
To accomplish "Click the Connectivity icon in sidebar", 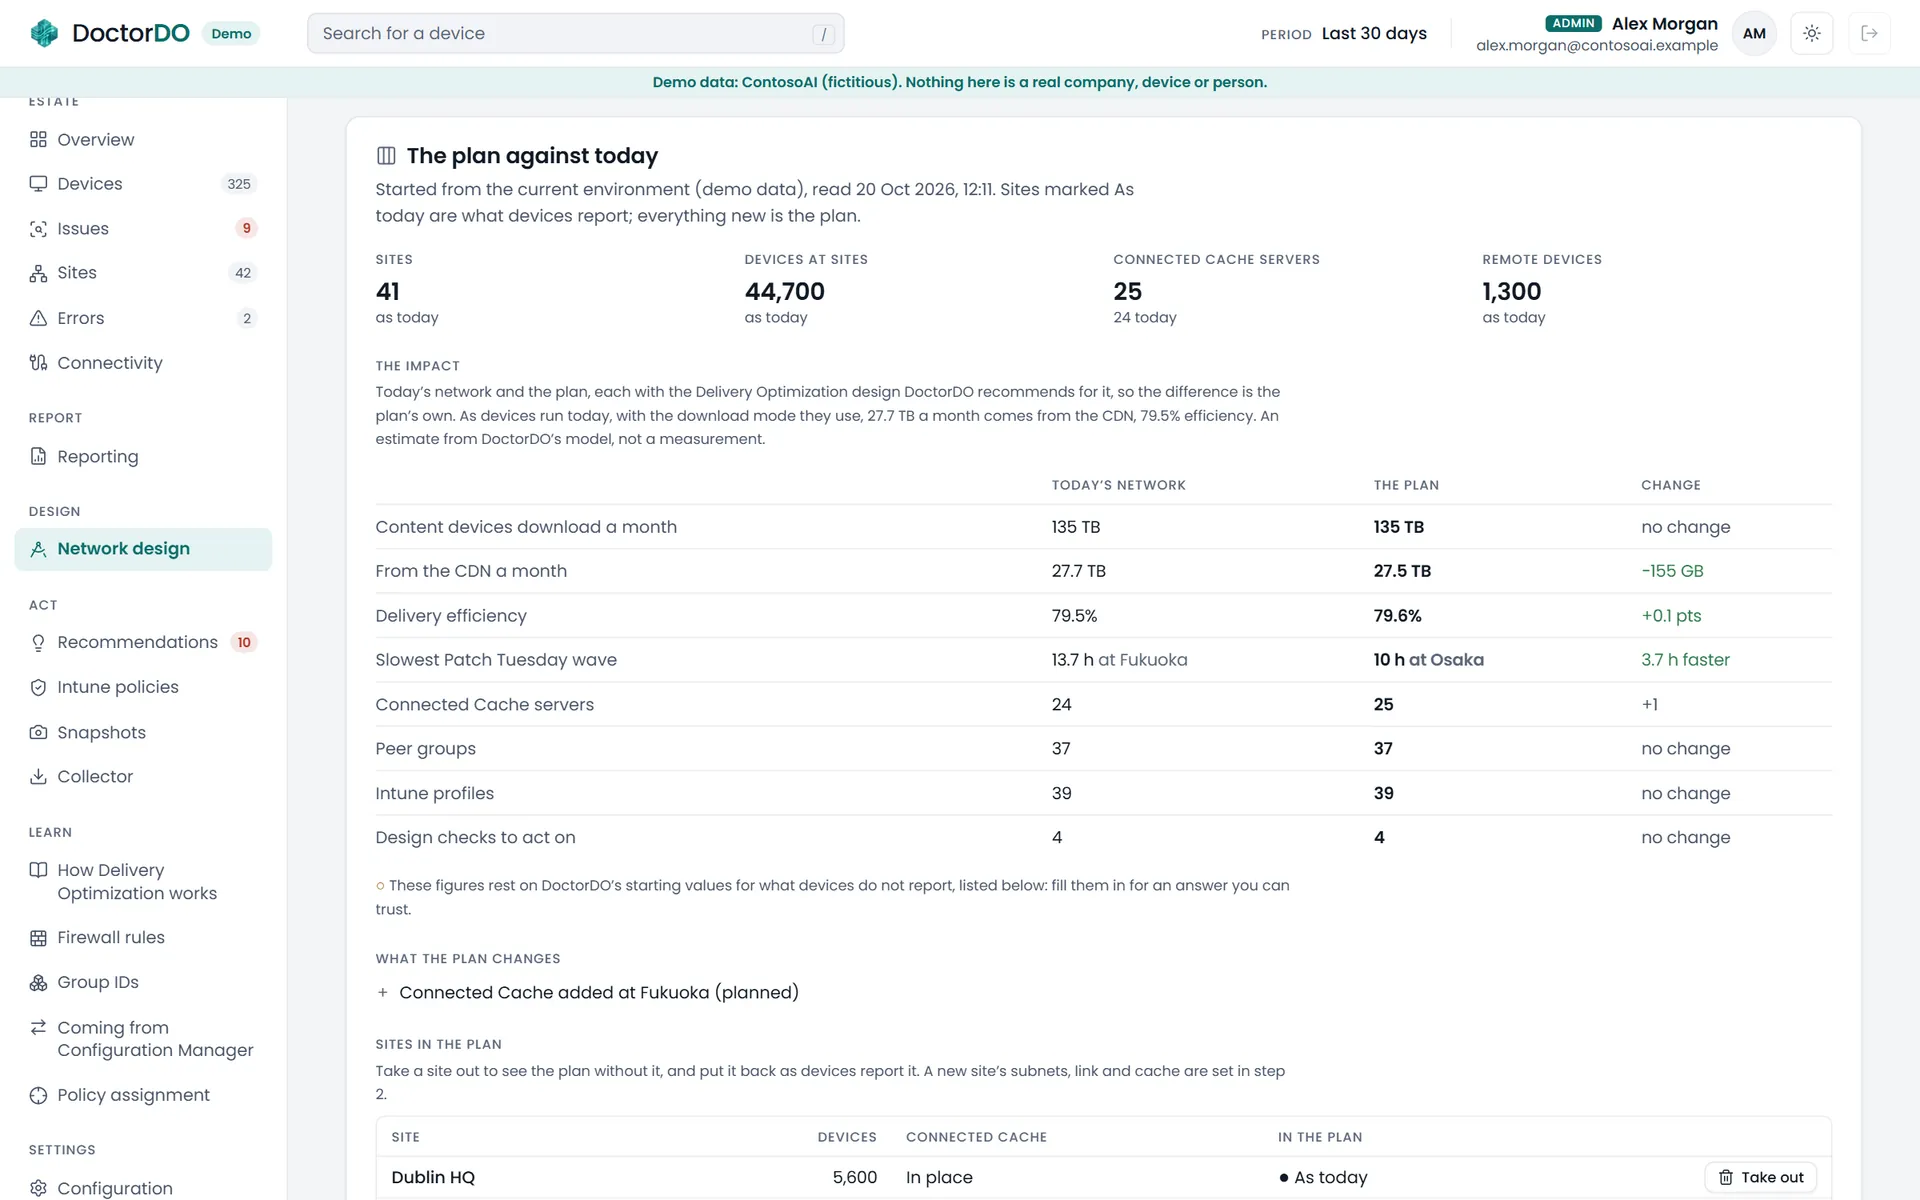I will [x=38, y=362].
